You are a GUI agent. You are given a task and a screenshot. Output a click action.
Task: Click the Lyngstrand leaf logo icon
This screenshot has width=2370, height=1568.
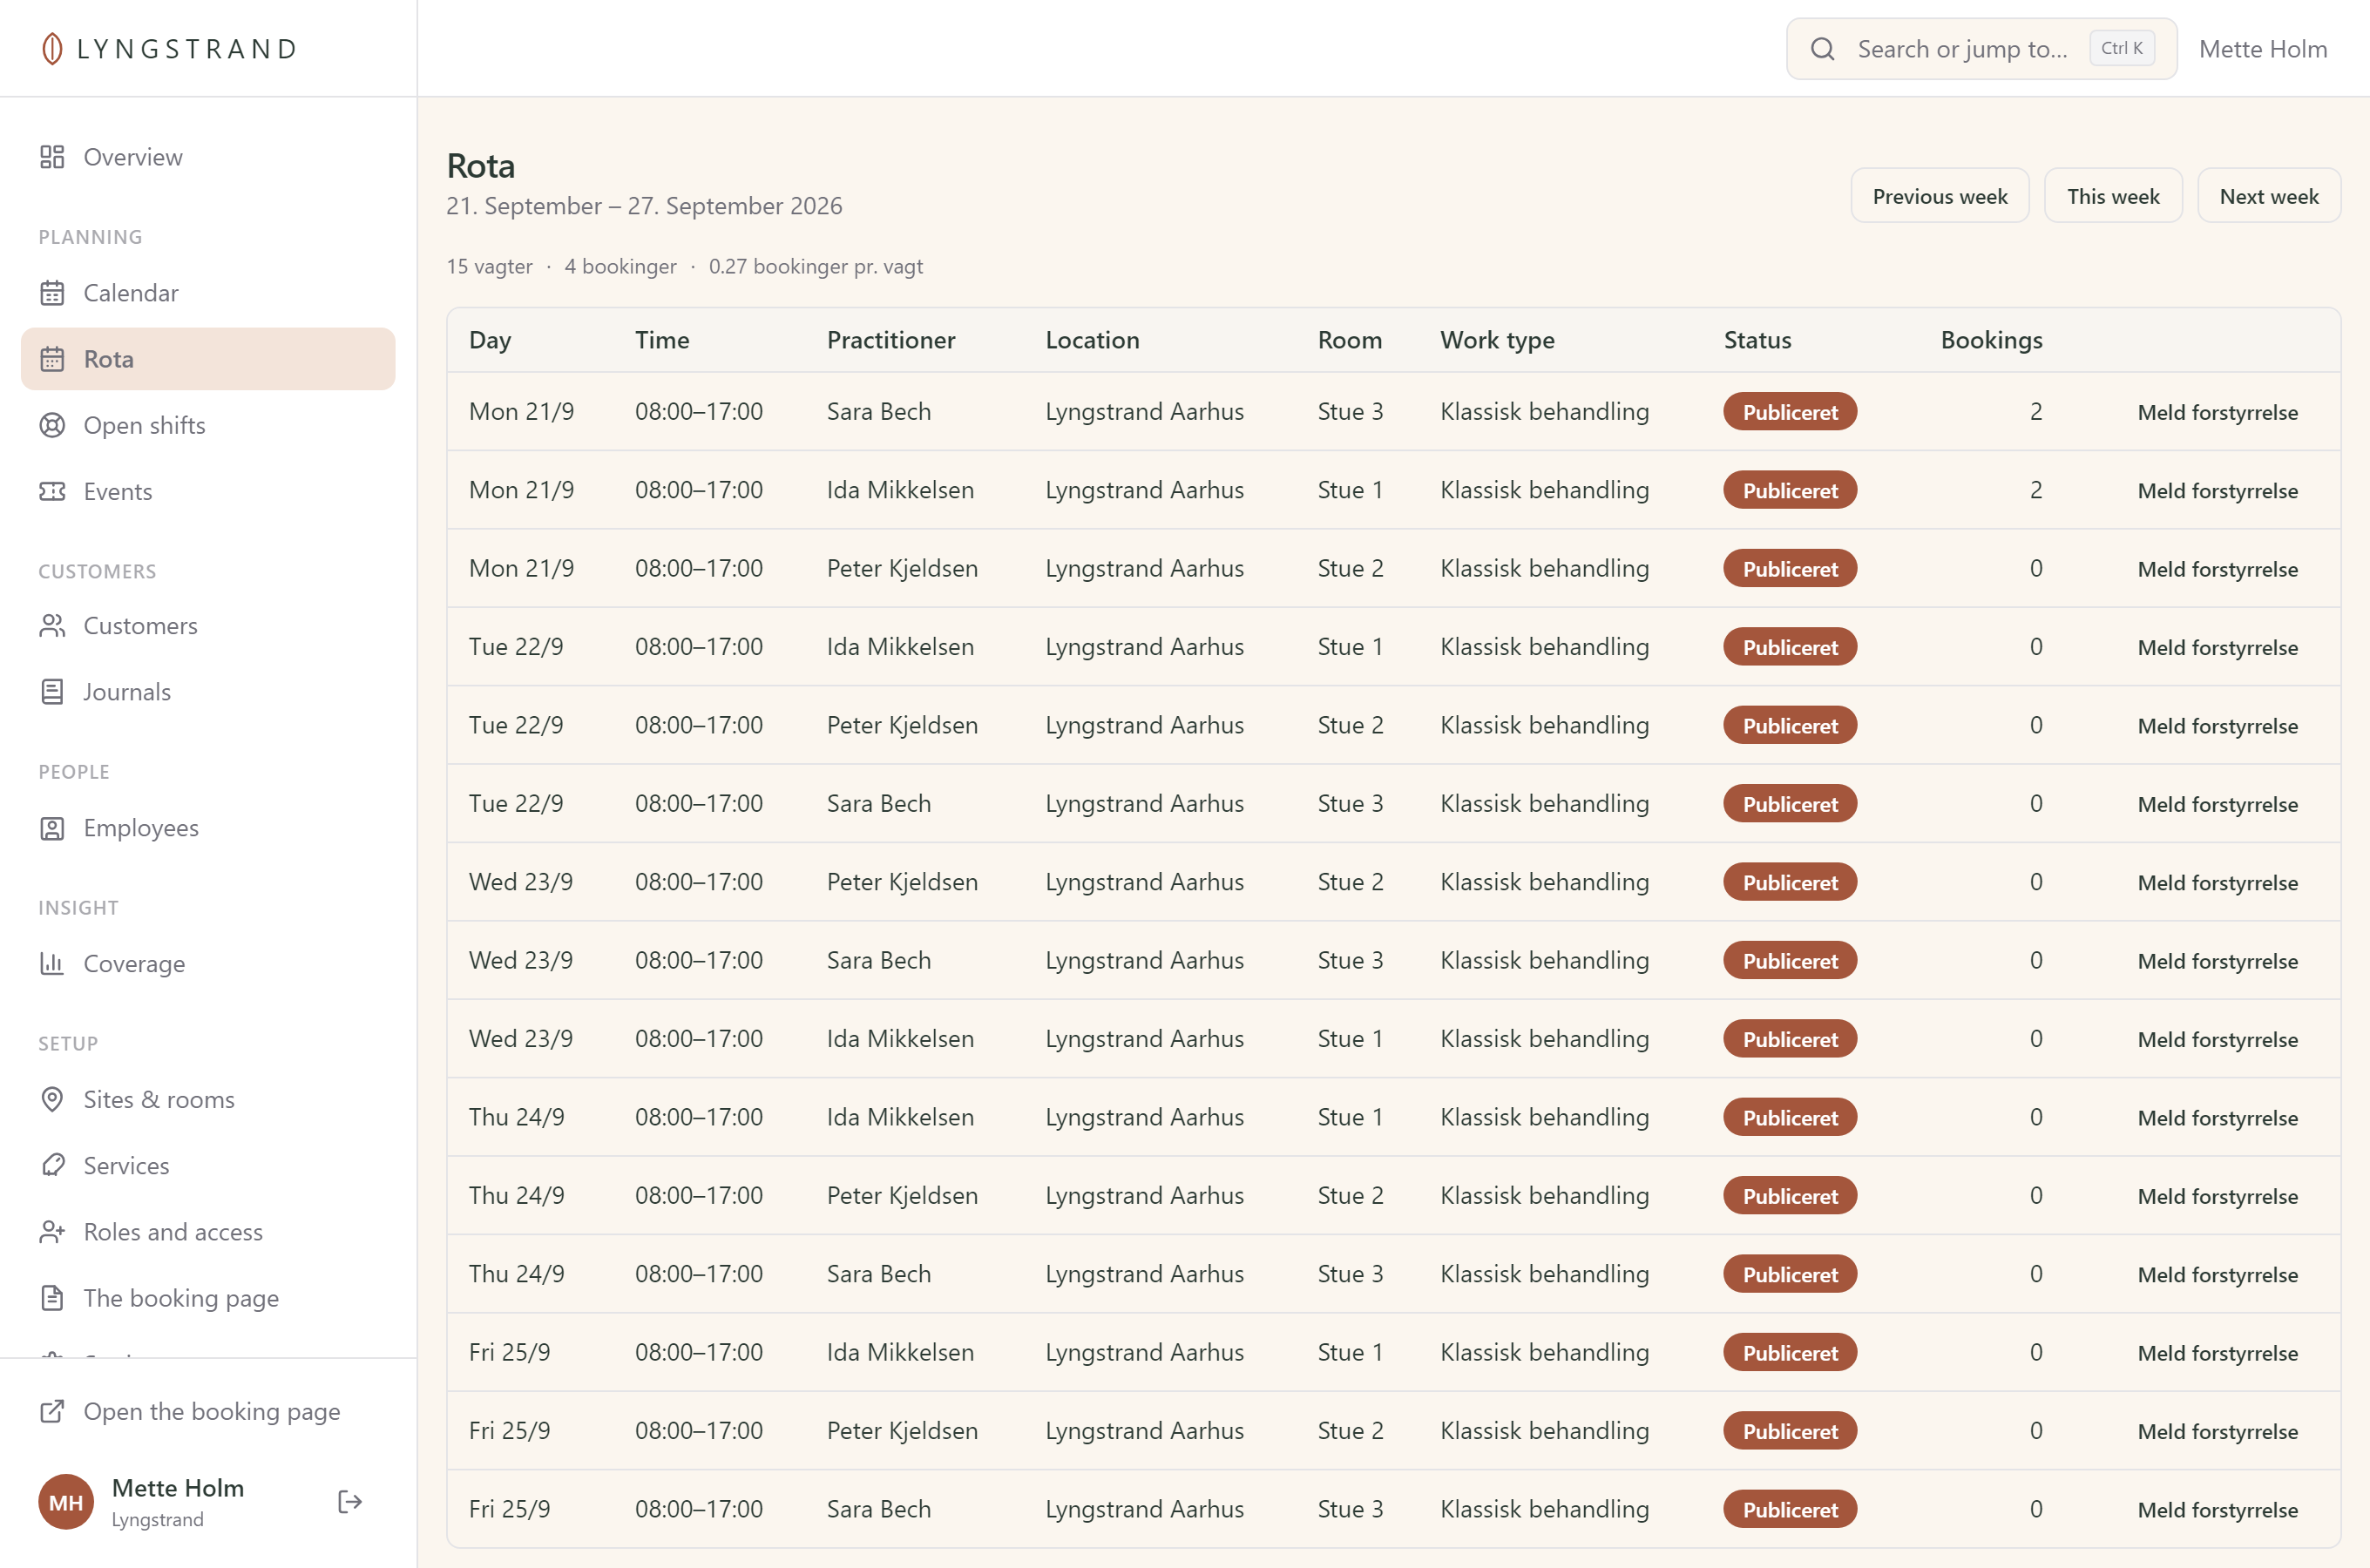(52, 48)
